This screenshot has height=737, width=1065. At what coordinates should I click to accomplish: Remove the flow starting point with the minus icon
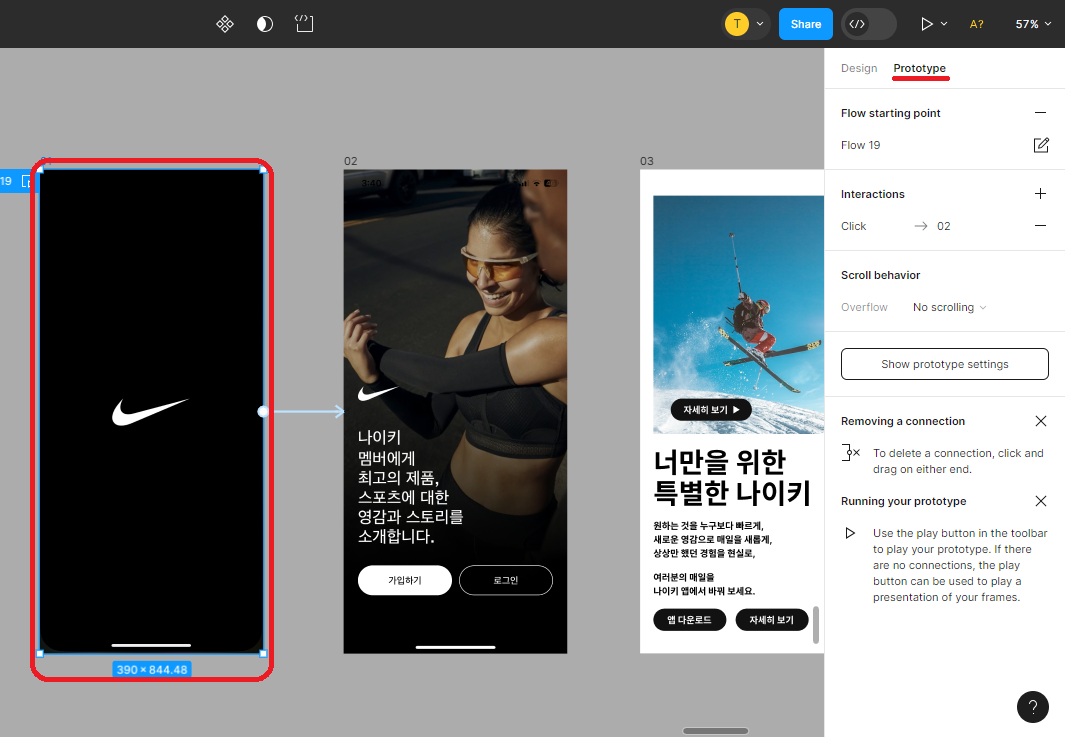[1040, 113]
